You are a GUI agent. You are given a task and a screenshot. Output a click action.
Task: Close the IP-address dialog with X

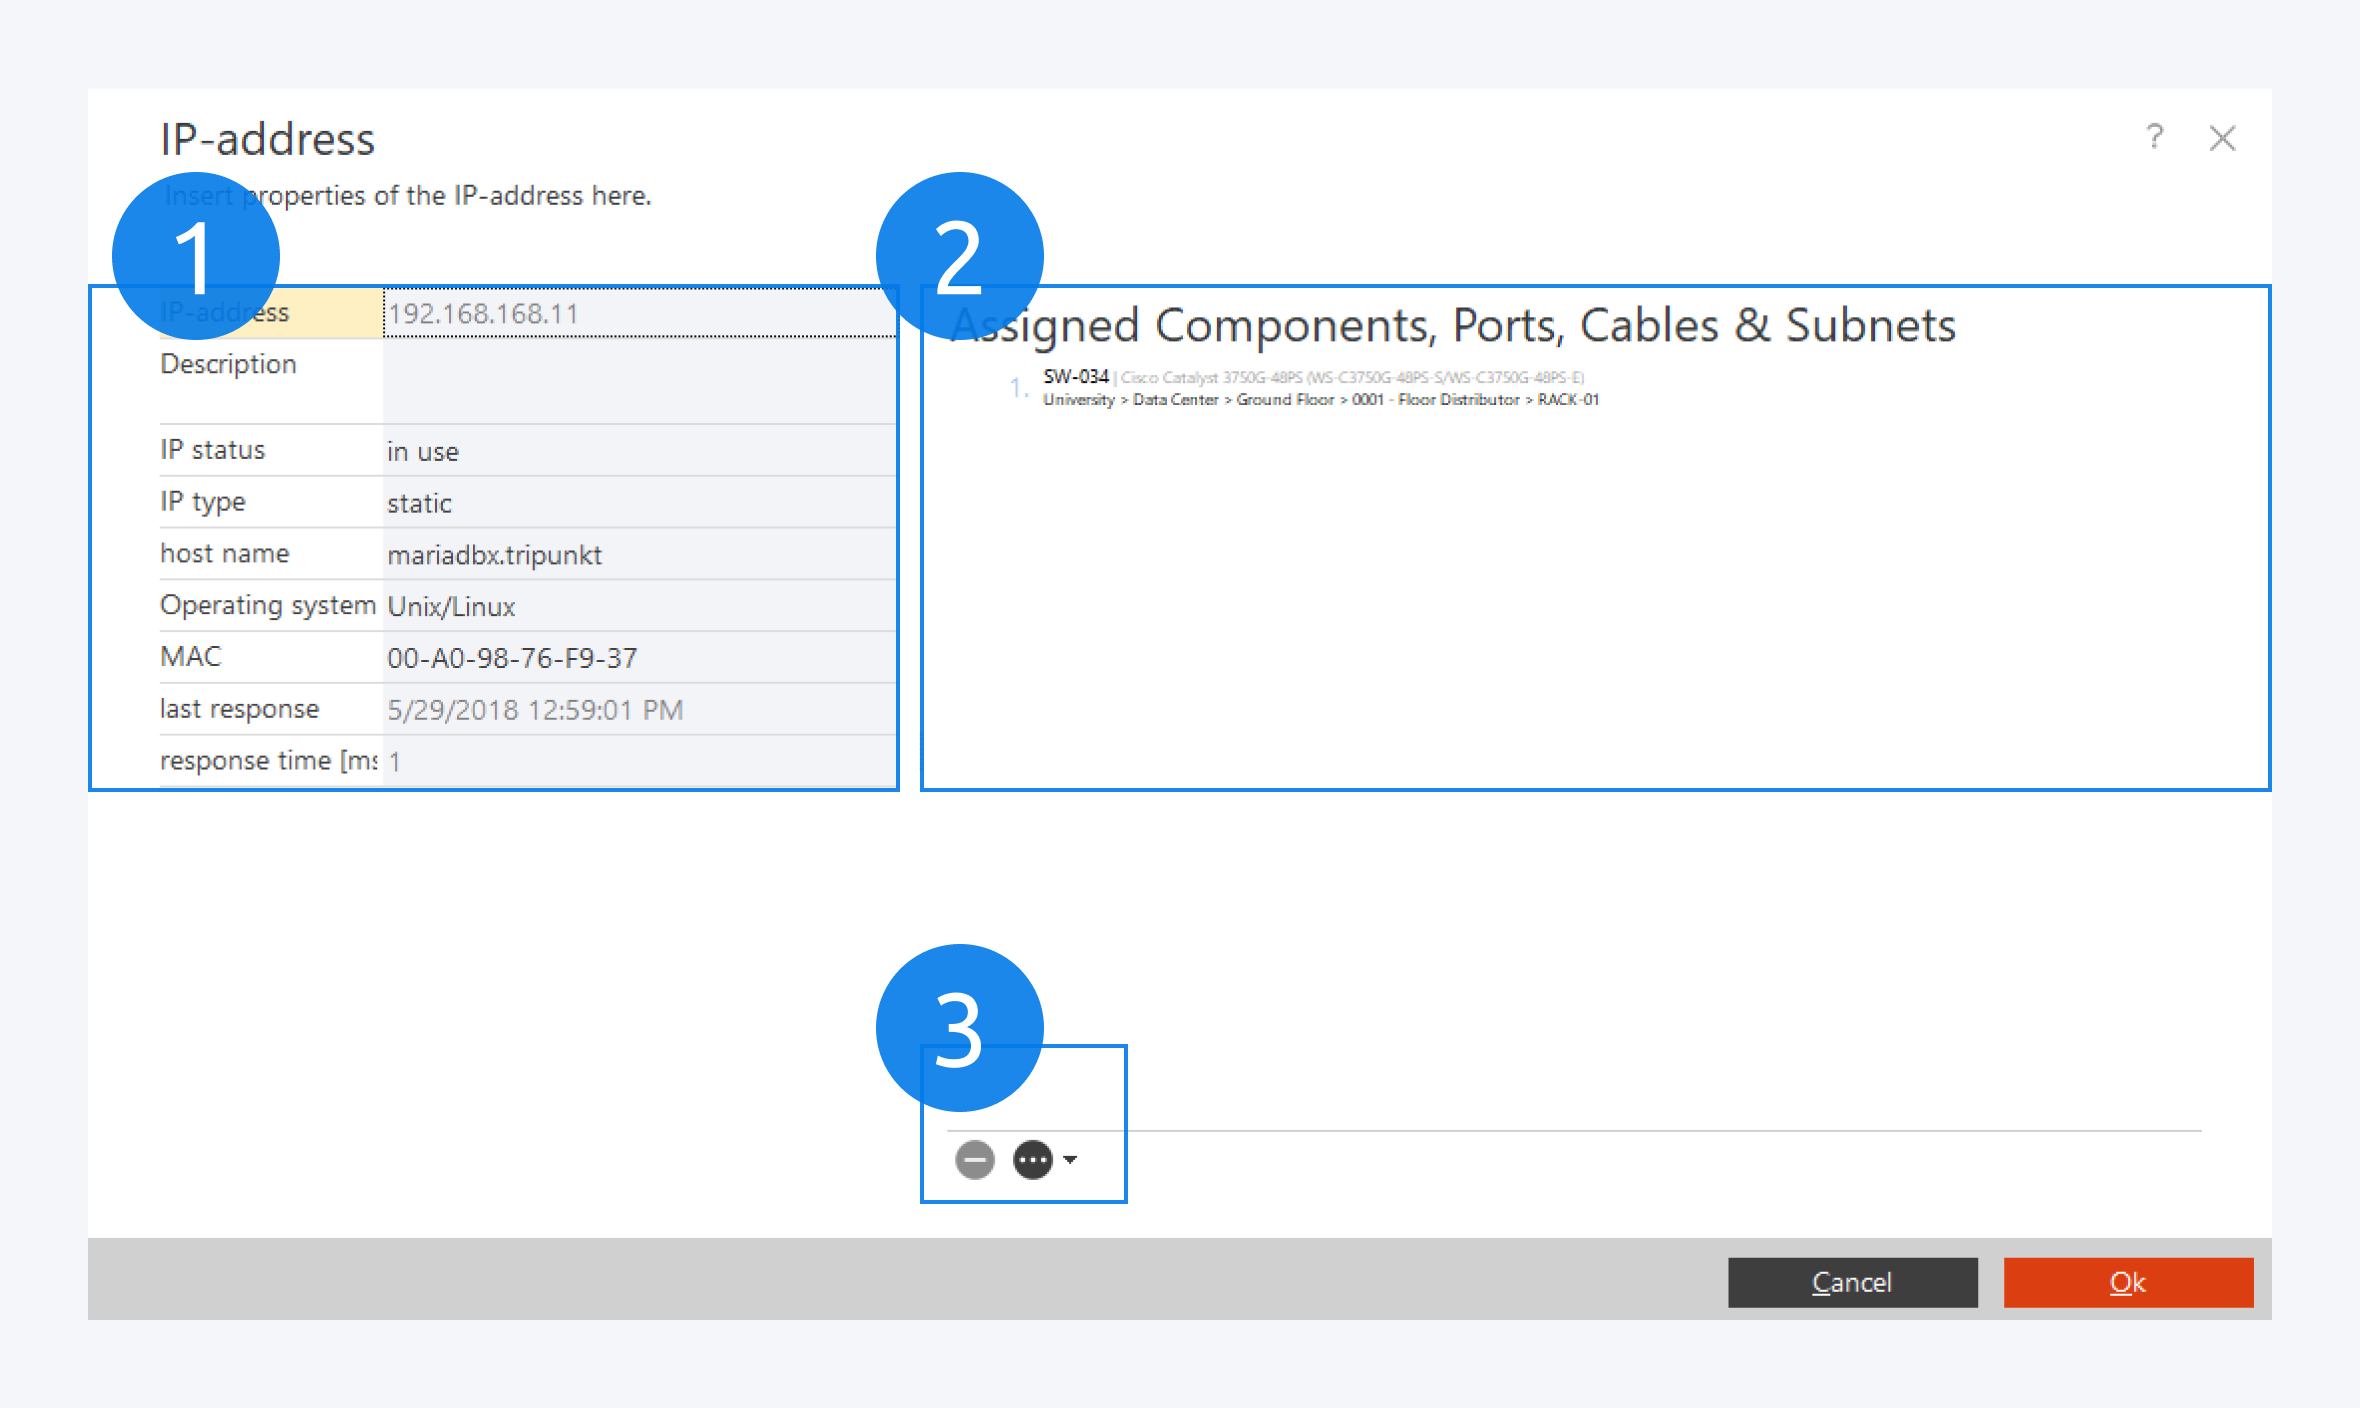pyautogui.click(x=2222, y=138)
